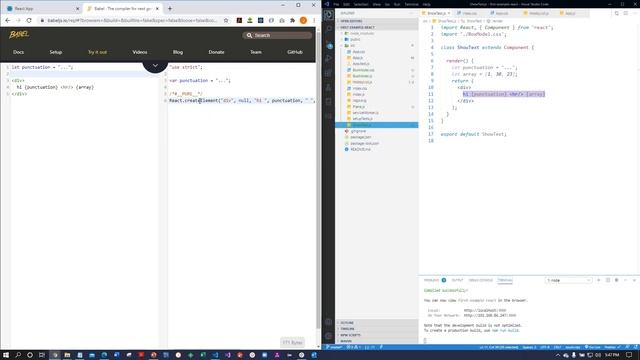640x360 pixels.
Task: Click Team link in Babel navigation
Action: (256, 52)
